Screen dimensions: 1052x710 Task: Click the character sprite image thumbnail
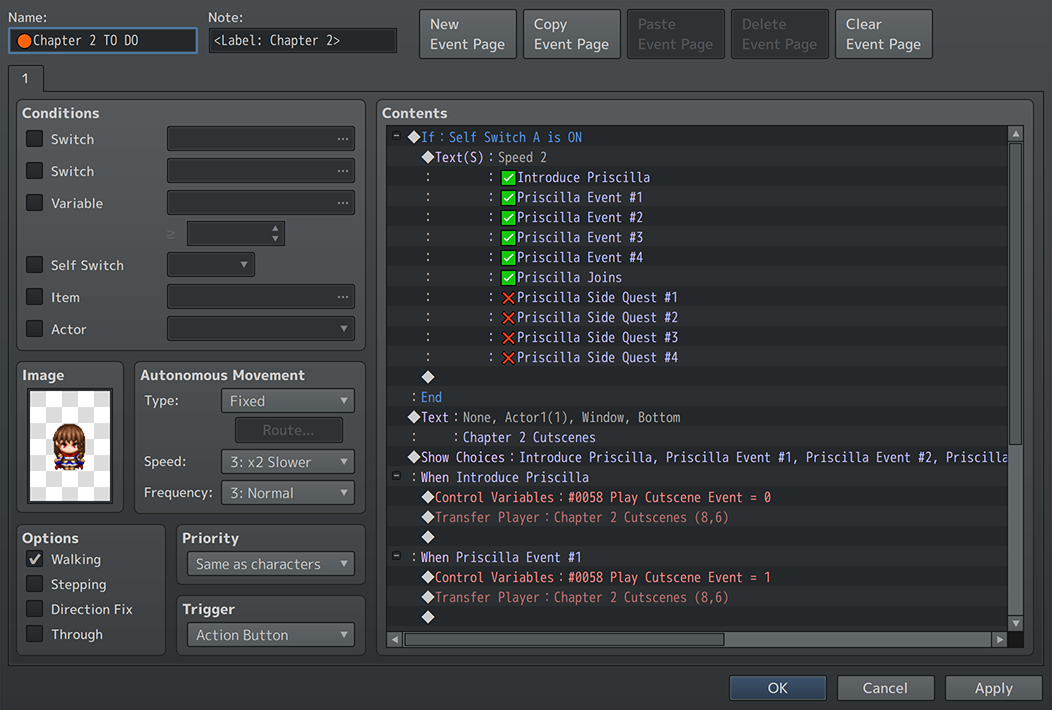[70, 446]
